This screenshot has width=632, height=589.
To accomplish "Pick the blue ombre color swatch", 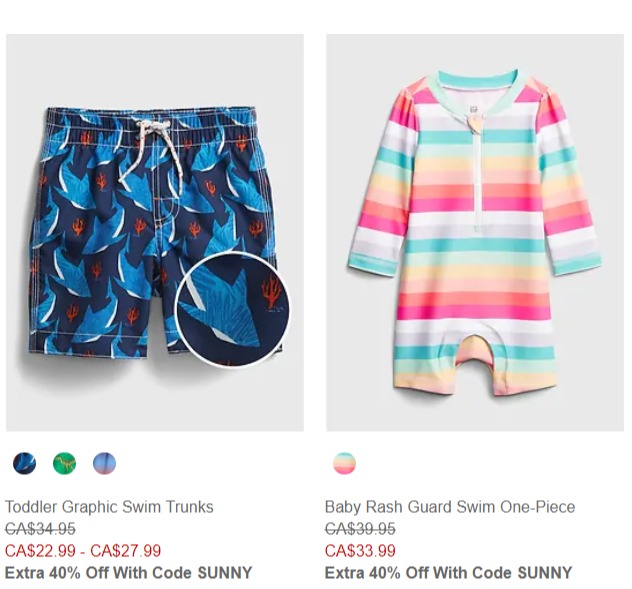I will (x=104, y=463).
